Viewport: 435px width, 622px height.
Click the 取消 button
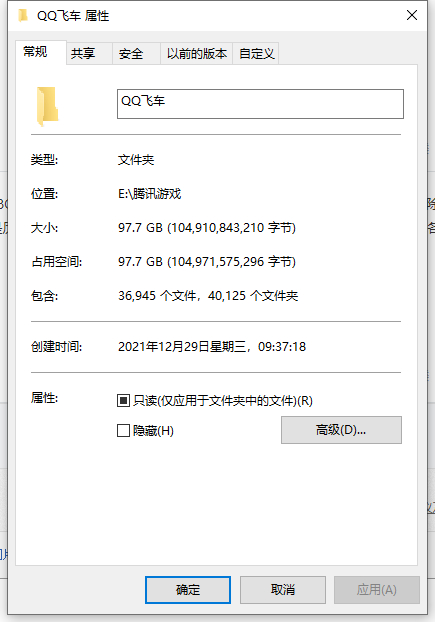[283, 590]
